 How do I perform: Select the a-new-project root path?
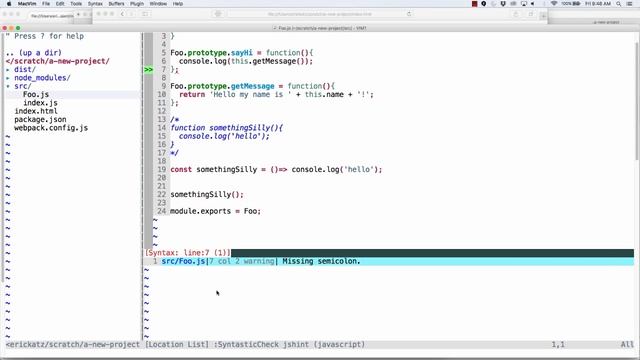(58, 61)
